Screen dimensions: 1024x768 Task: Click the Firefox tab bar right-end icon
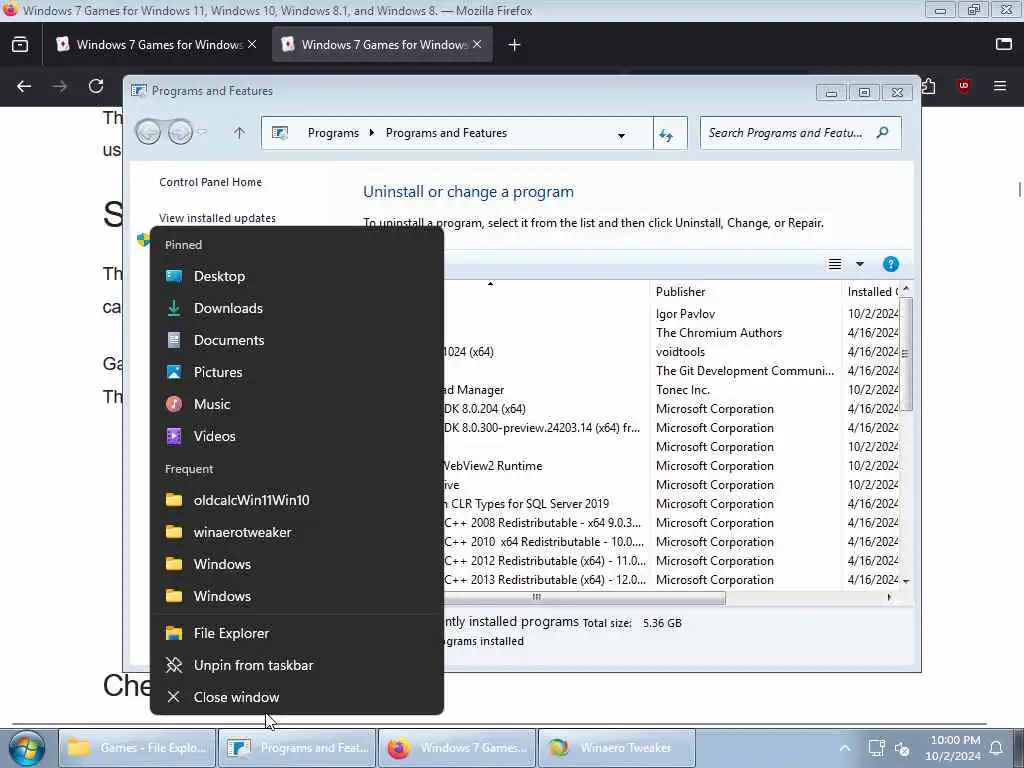[x=1004, y=44]
